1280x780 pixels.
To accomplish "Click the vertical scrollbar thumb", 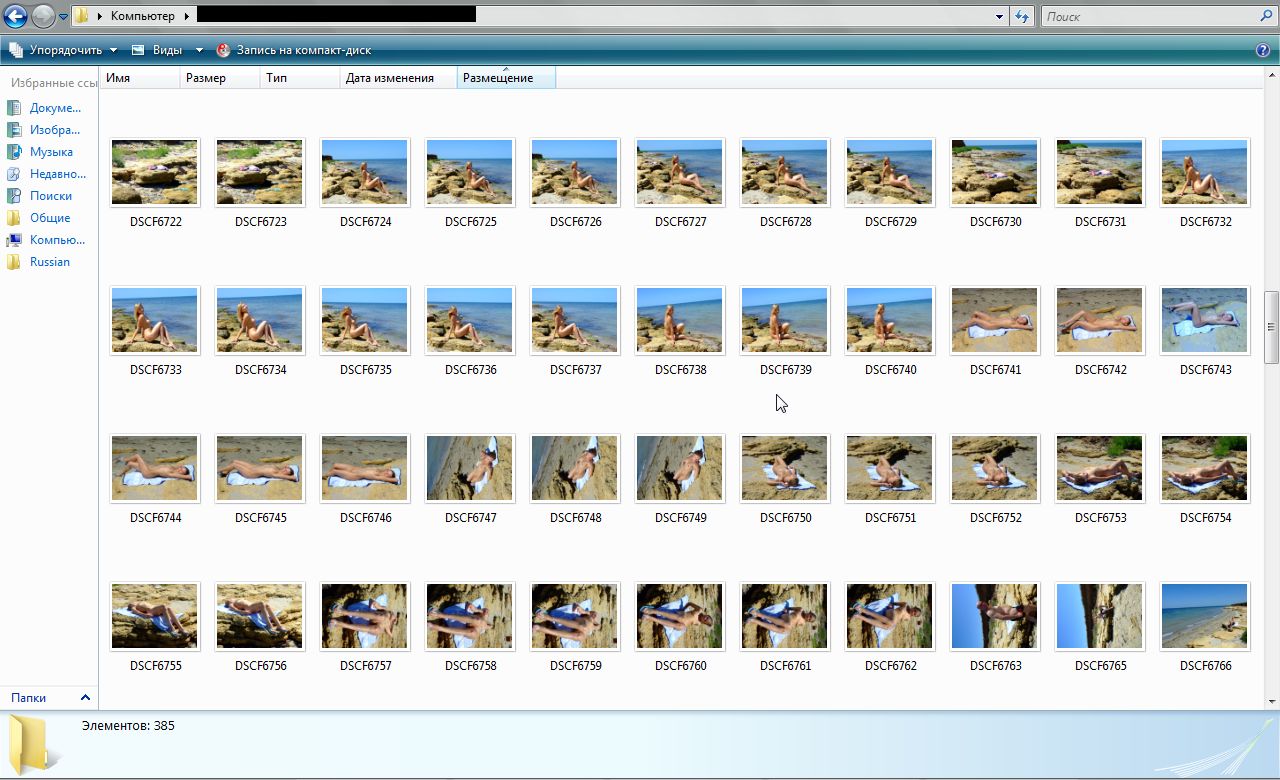I will click(x=1271, y=327).
